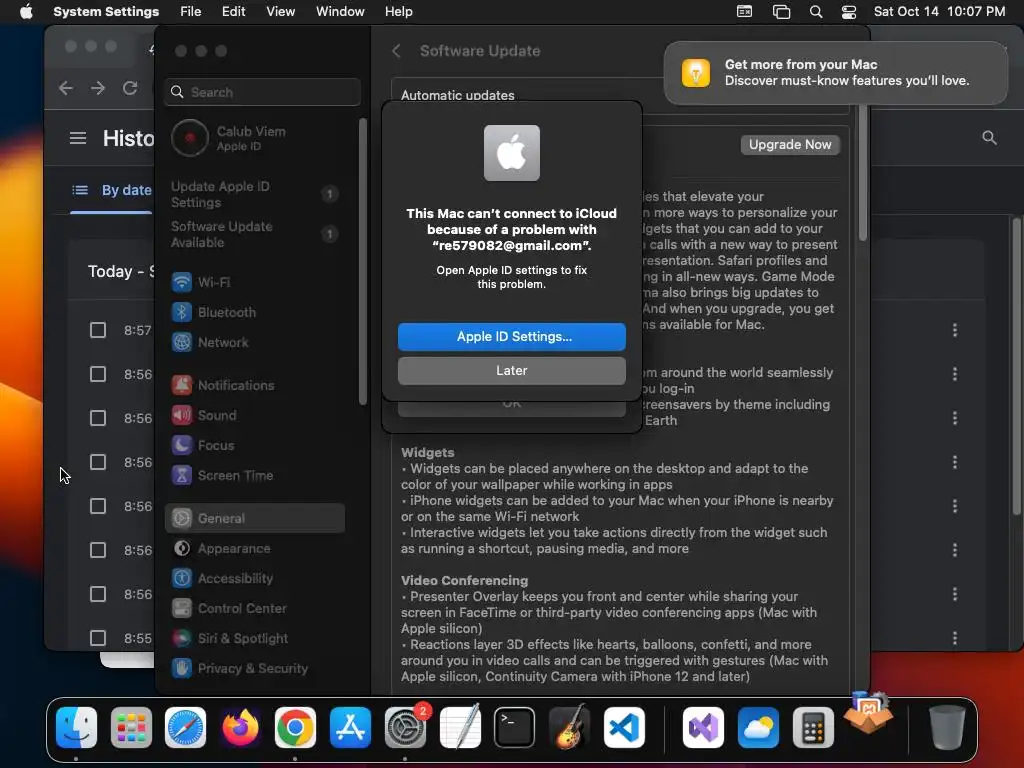This screenshot has height=768, width=1024.
Task: Click the settings sidebar scrollbar
Action: pyautogui.click(x=362, y=261)
